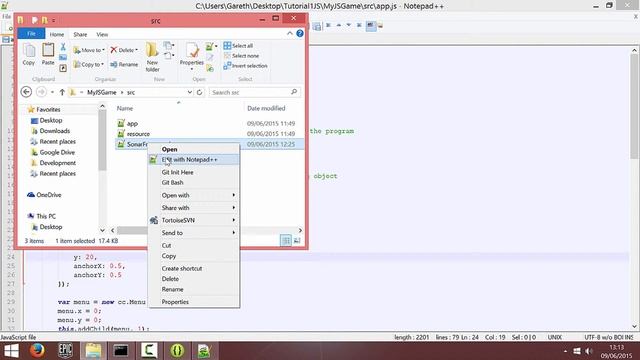This screenshot has width=640, height=360.
Task: Choose Cut in the context menu
Action: pos(193,245)
